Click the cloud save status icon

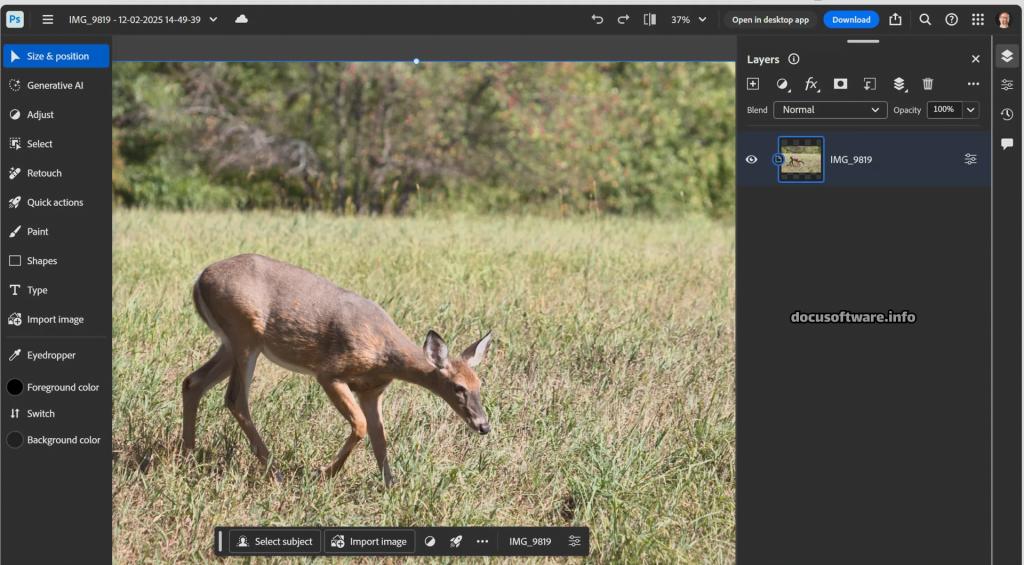(242, 19)
